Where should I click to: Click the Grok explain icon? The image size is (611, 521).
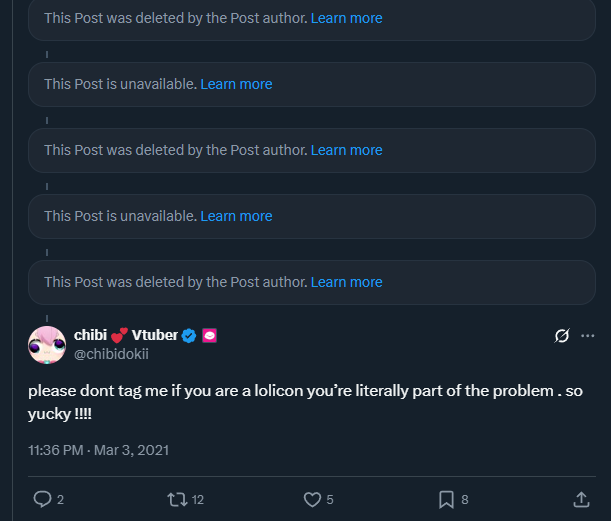pyautogui.click(x=562, y=336)
